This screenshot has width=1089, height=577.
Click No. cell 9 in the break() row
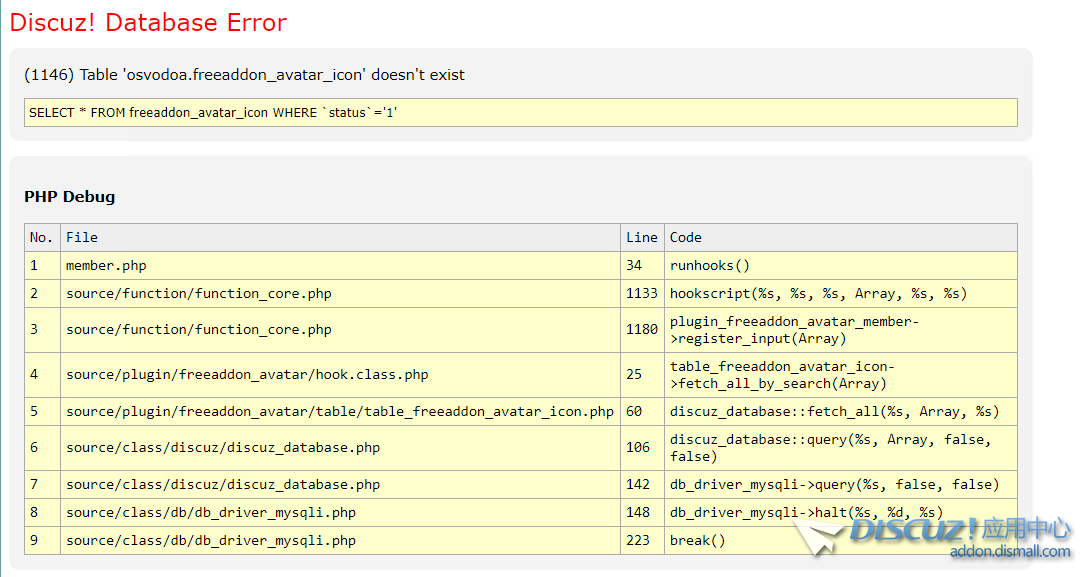tap(42, 540)
